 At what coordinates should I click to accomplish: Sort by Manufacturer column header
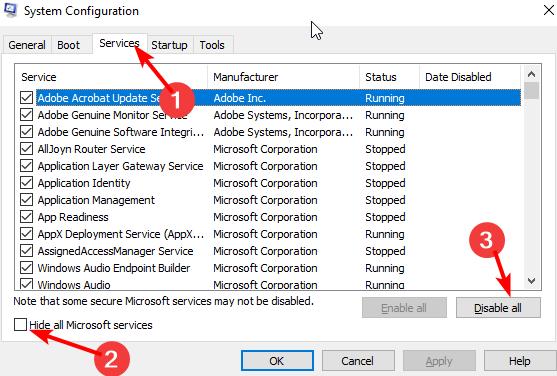click(x=283, y=77)
